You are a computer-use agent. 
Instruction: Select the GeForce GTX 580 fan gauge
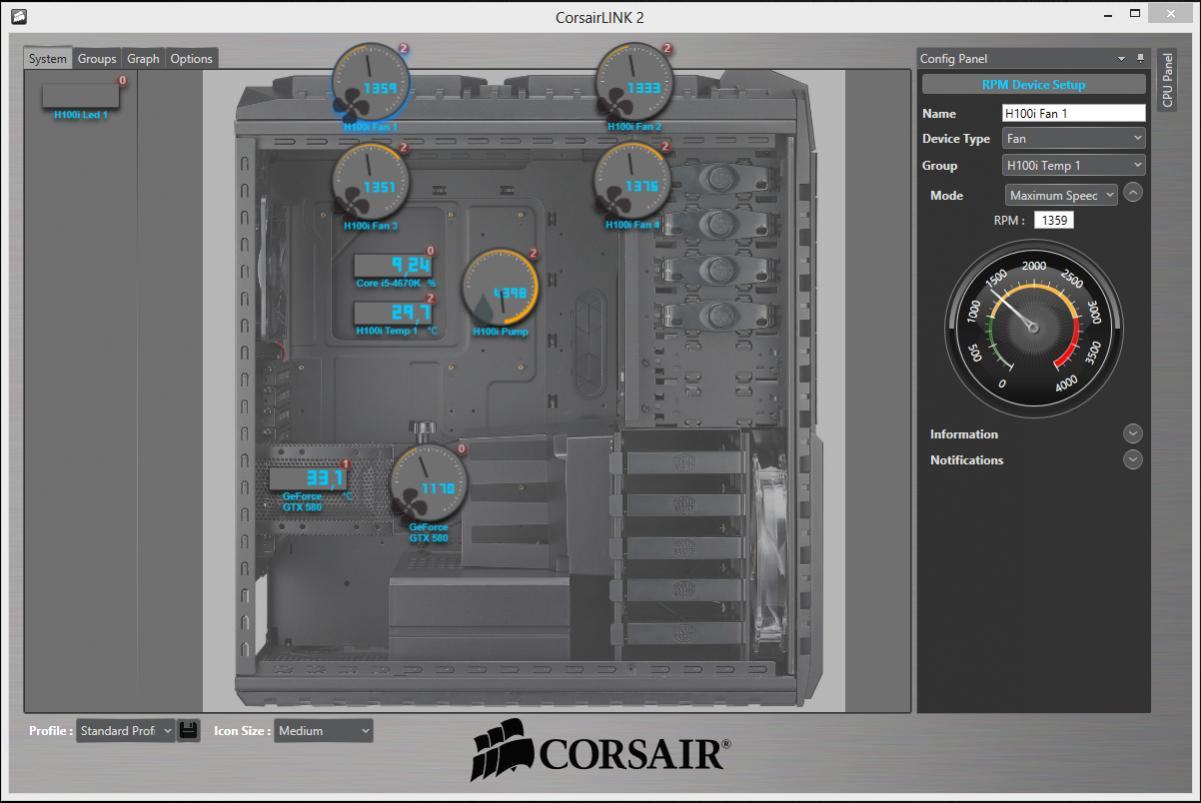[x=428, y=482]
